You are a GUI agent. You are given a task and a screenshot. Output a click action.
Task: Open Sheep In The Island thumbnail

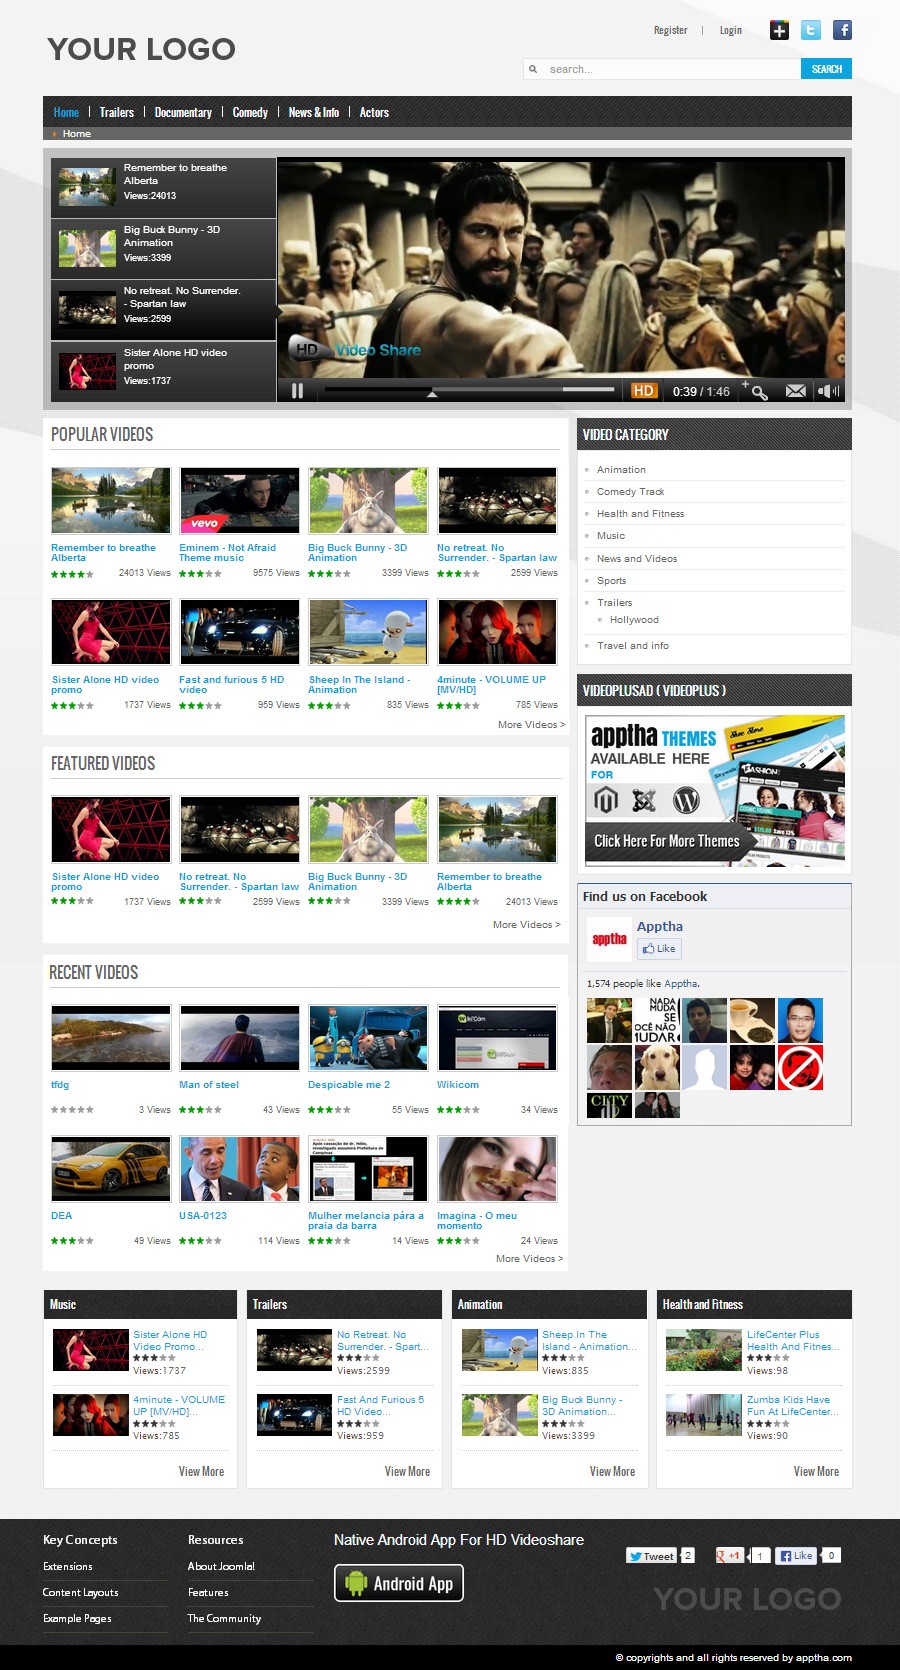368,632
